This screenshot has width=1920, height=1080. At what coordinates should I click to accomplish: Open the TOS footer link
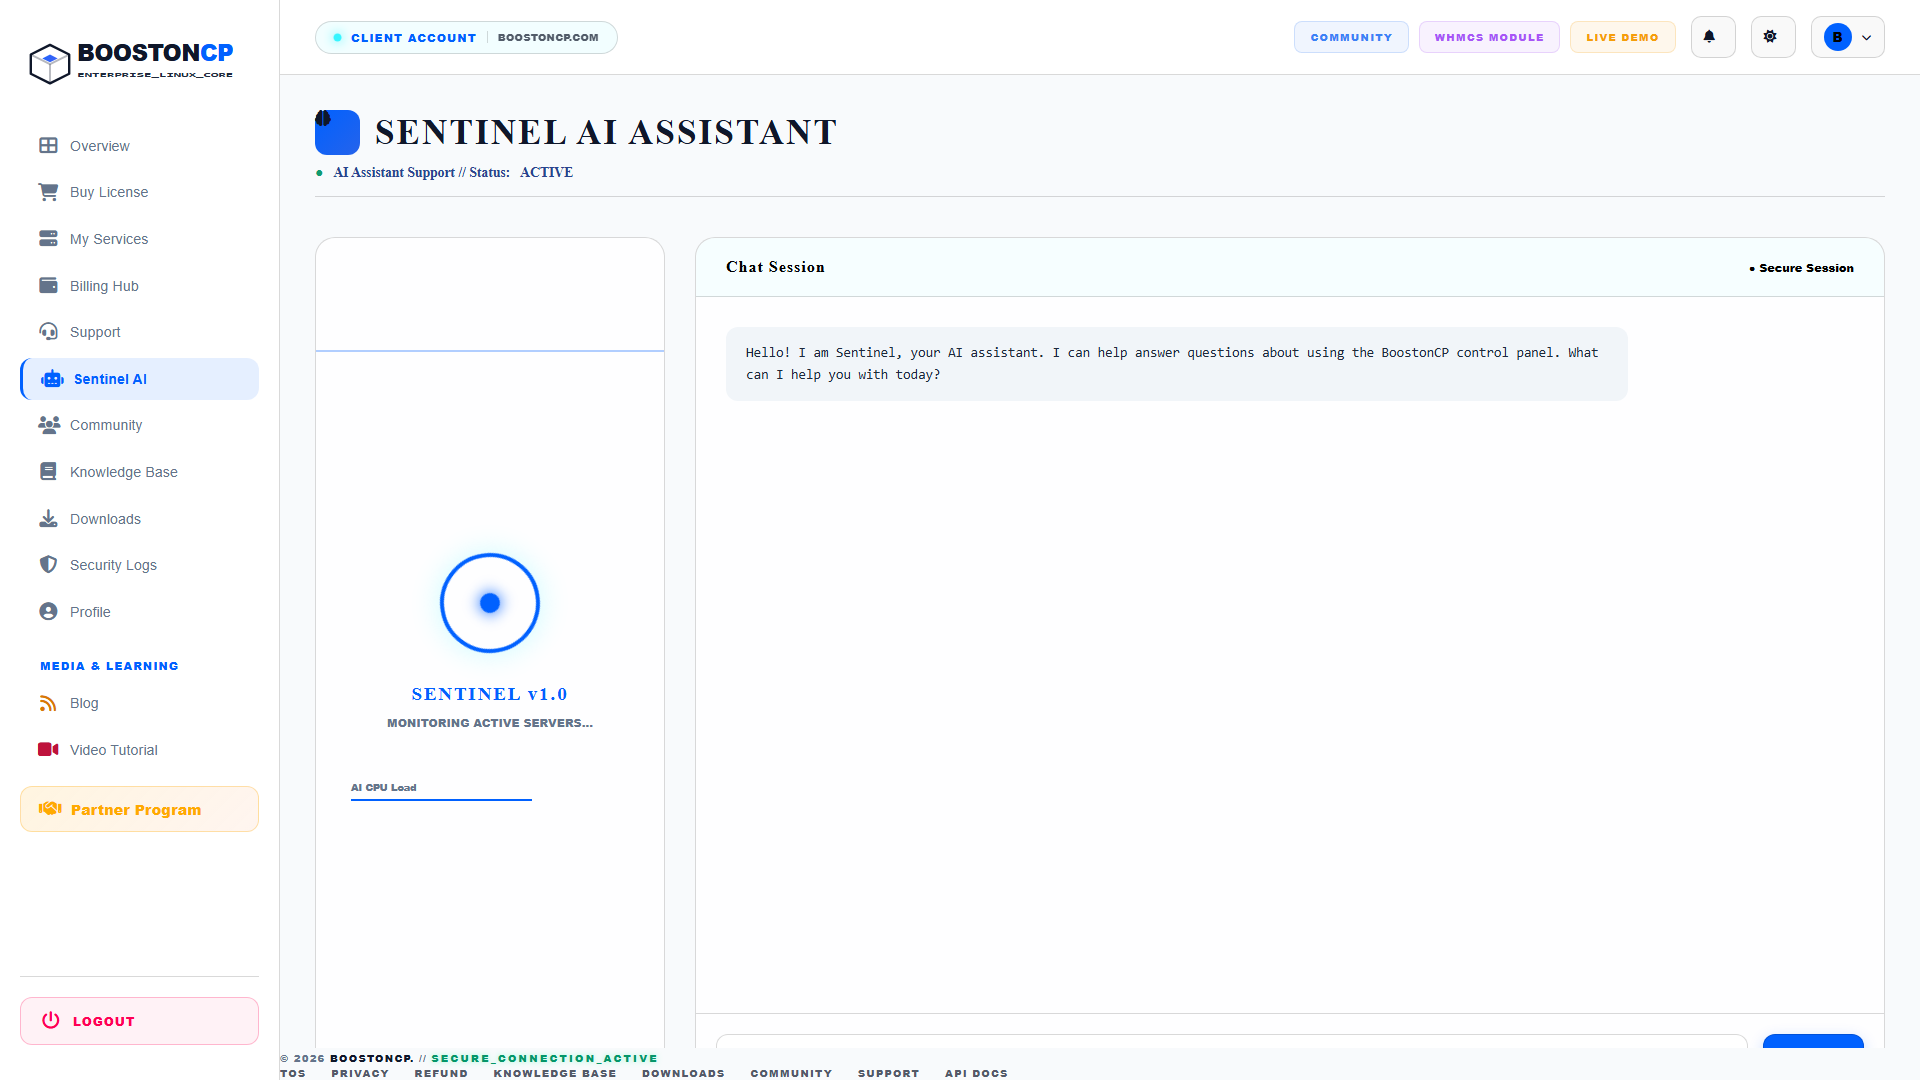293,1073
